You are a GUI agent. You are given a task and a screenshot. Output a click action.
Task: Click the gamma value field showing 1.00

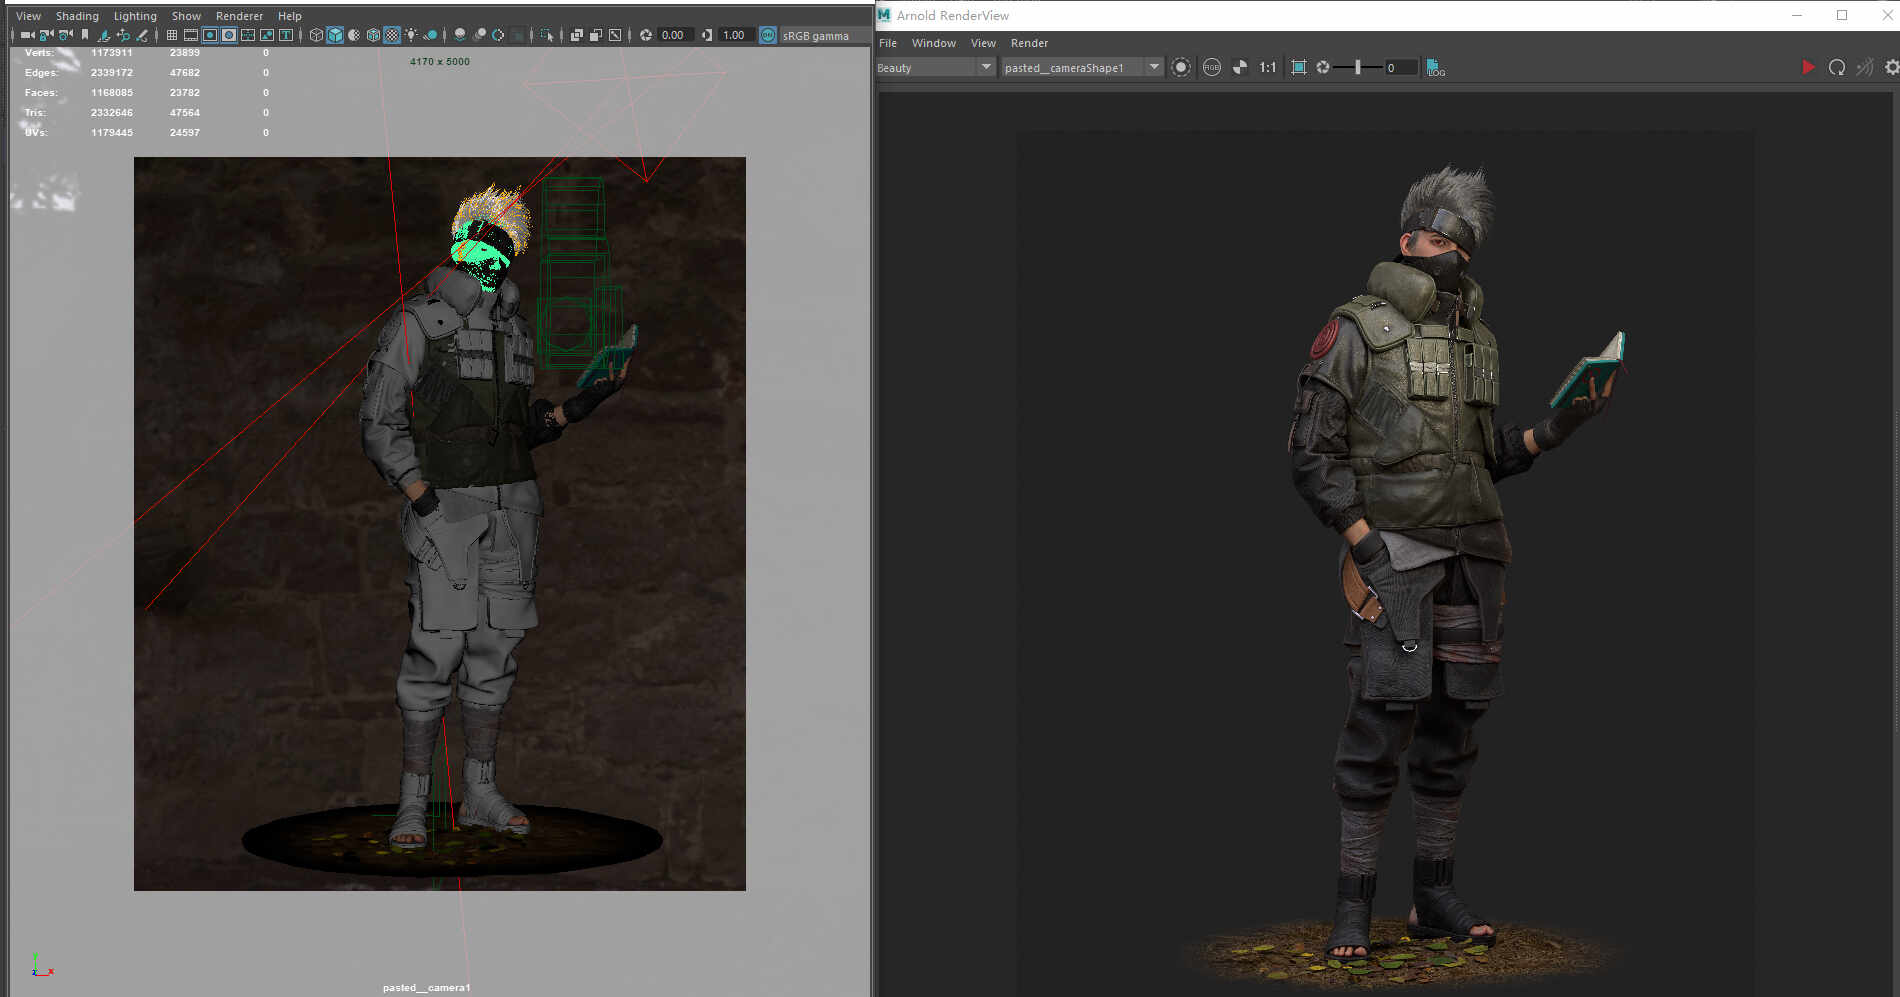pos(734,35)
